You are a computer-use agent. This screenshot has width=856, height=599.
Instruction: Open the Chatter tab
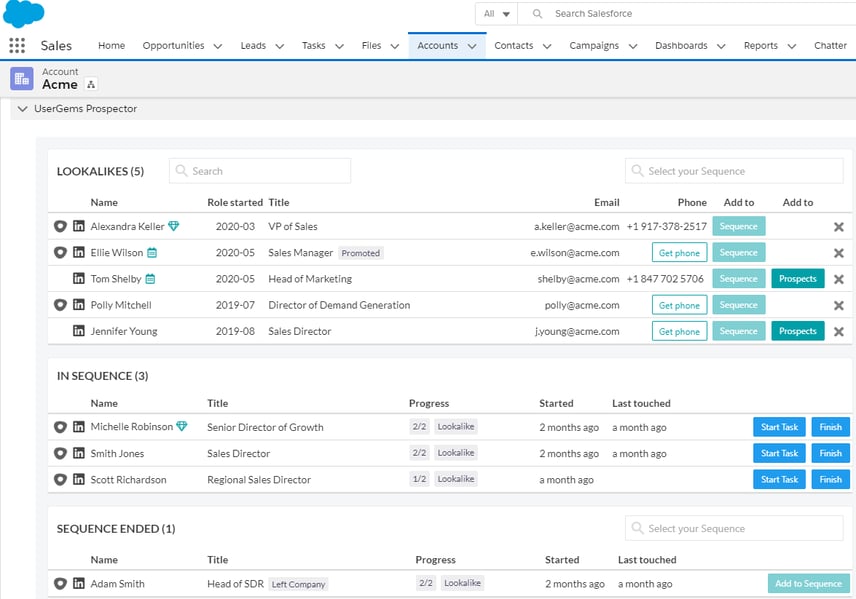[x=830, y=45]
